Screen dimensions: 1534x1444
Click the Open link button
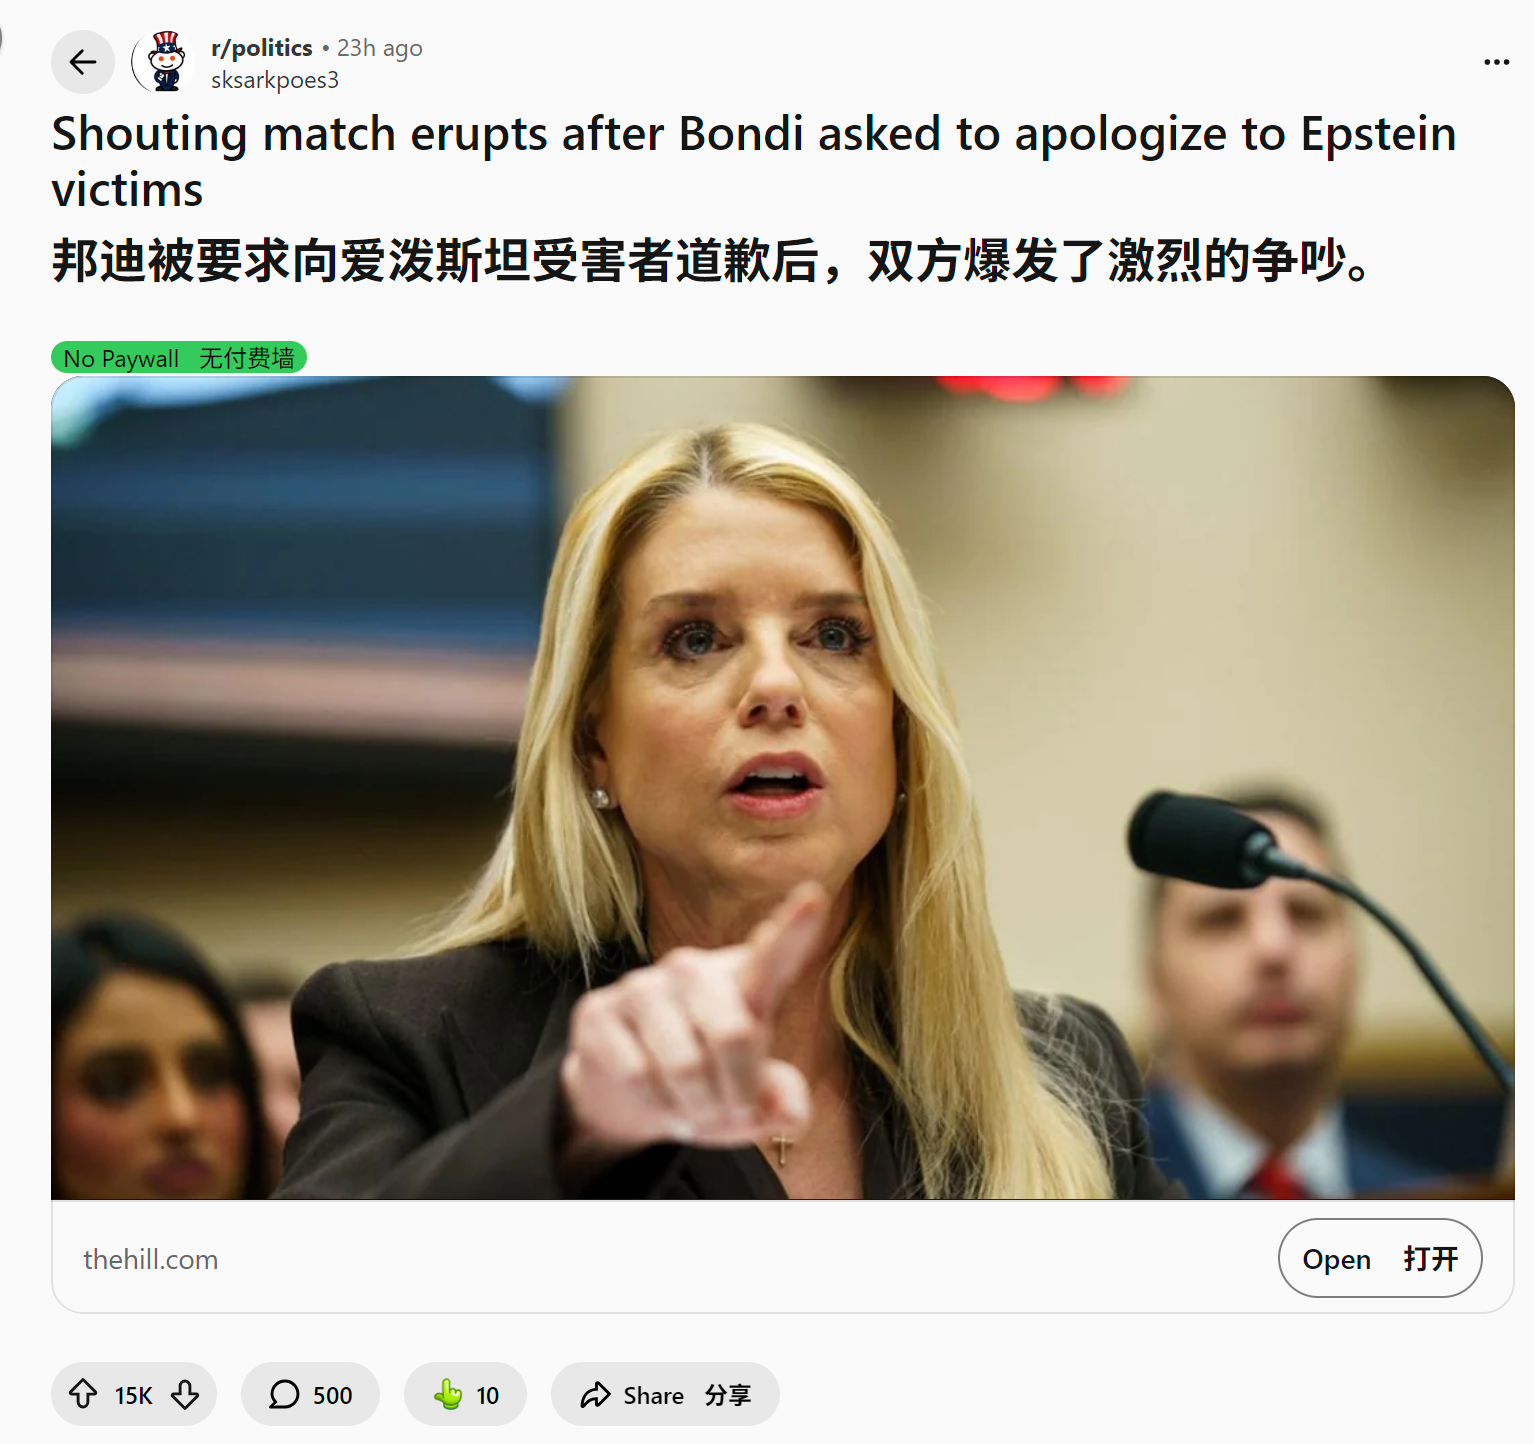pos(1380,1258)
